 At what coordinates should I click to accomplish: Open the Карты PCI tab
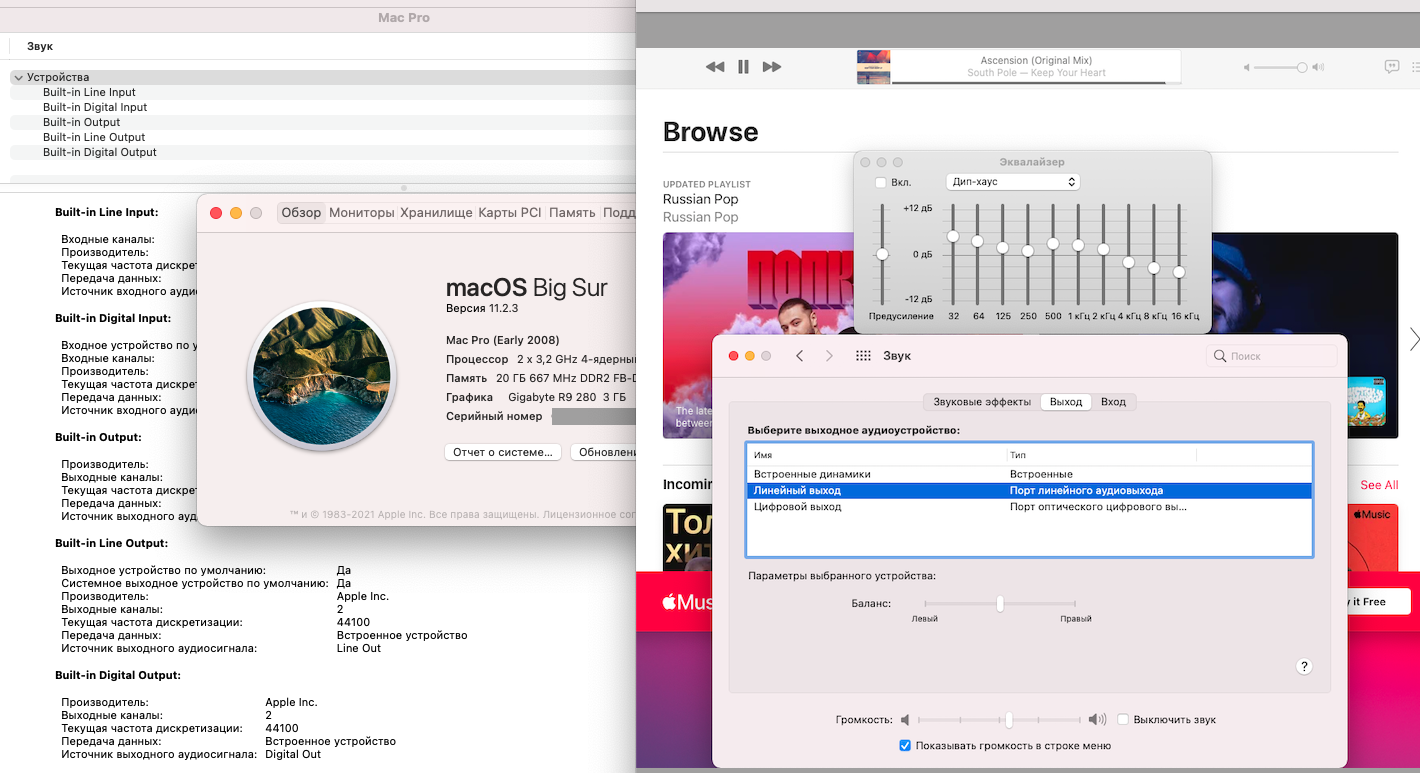510,212
